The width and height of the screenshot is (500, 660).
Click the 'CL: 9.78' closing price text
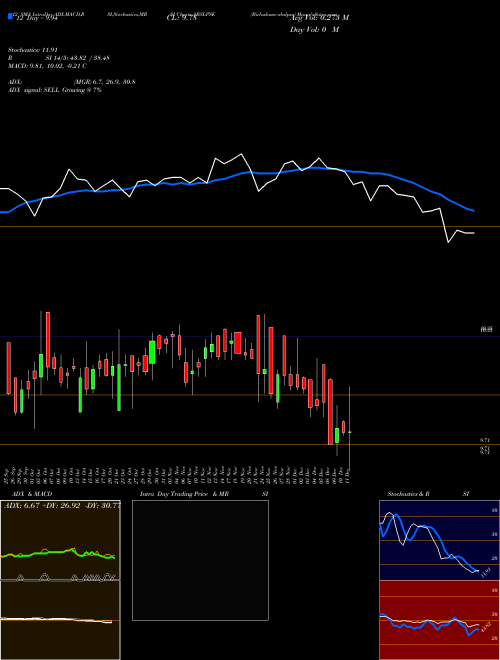182,18
